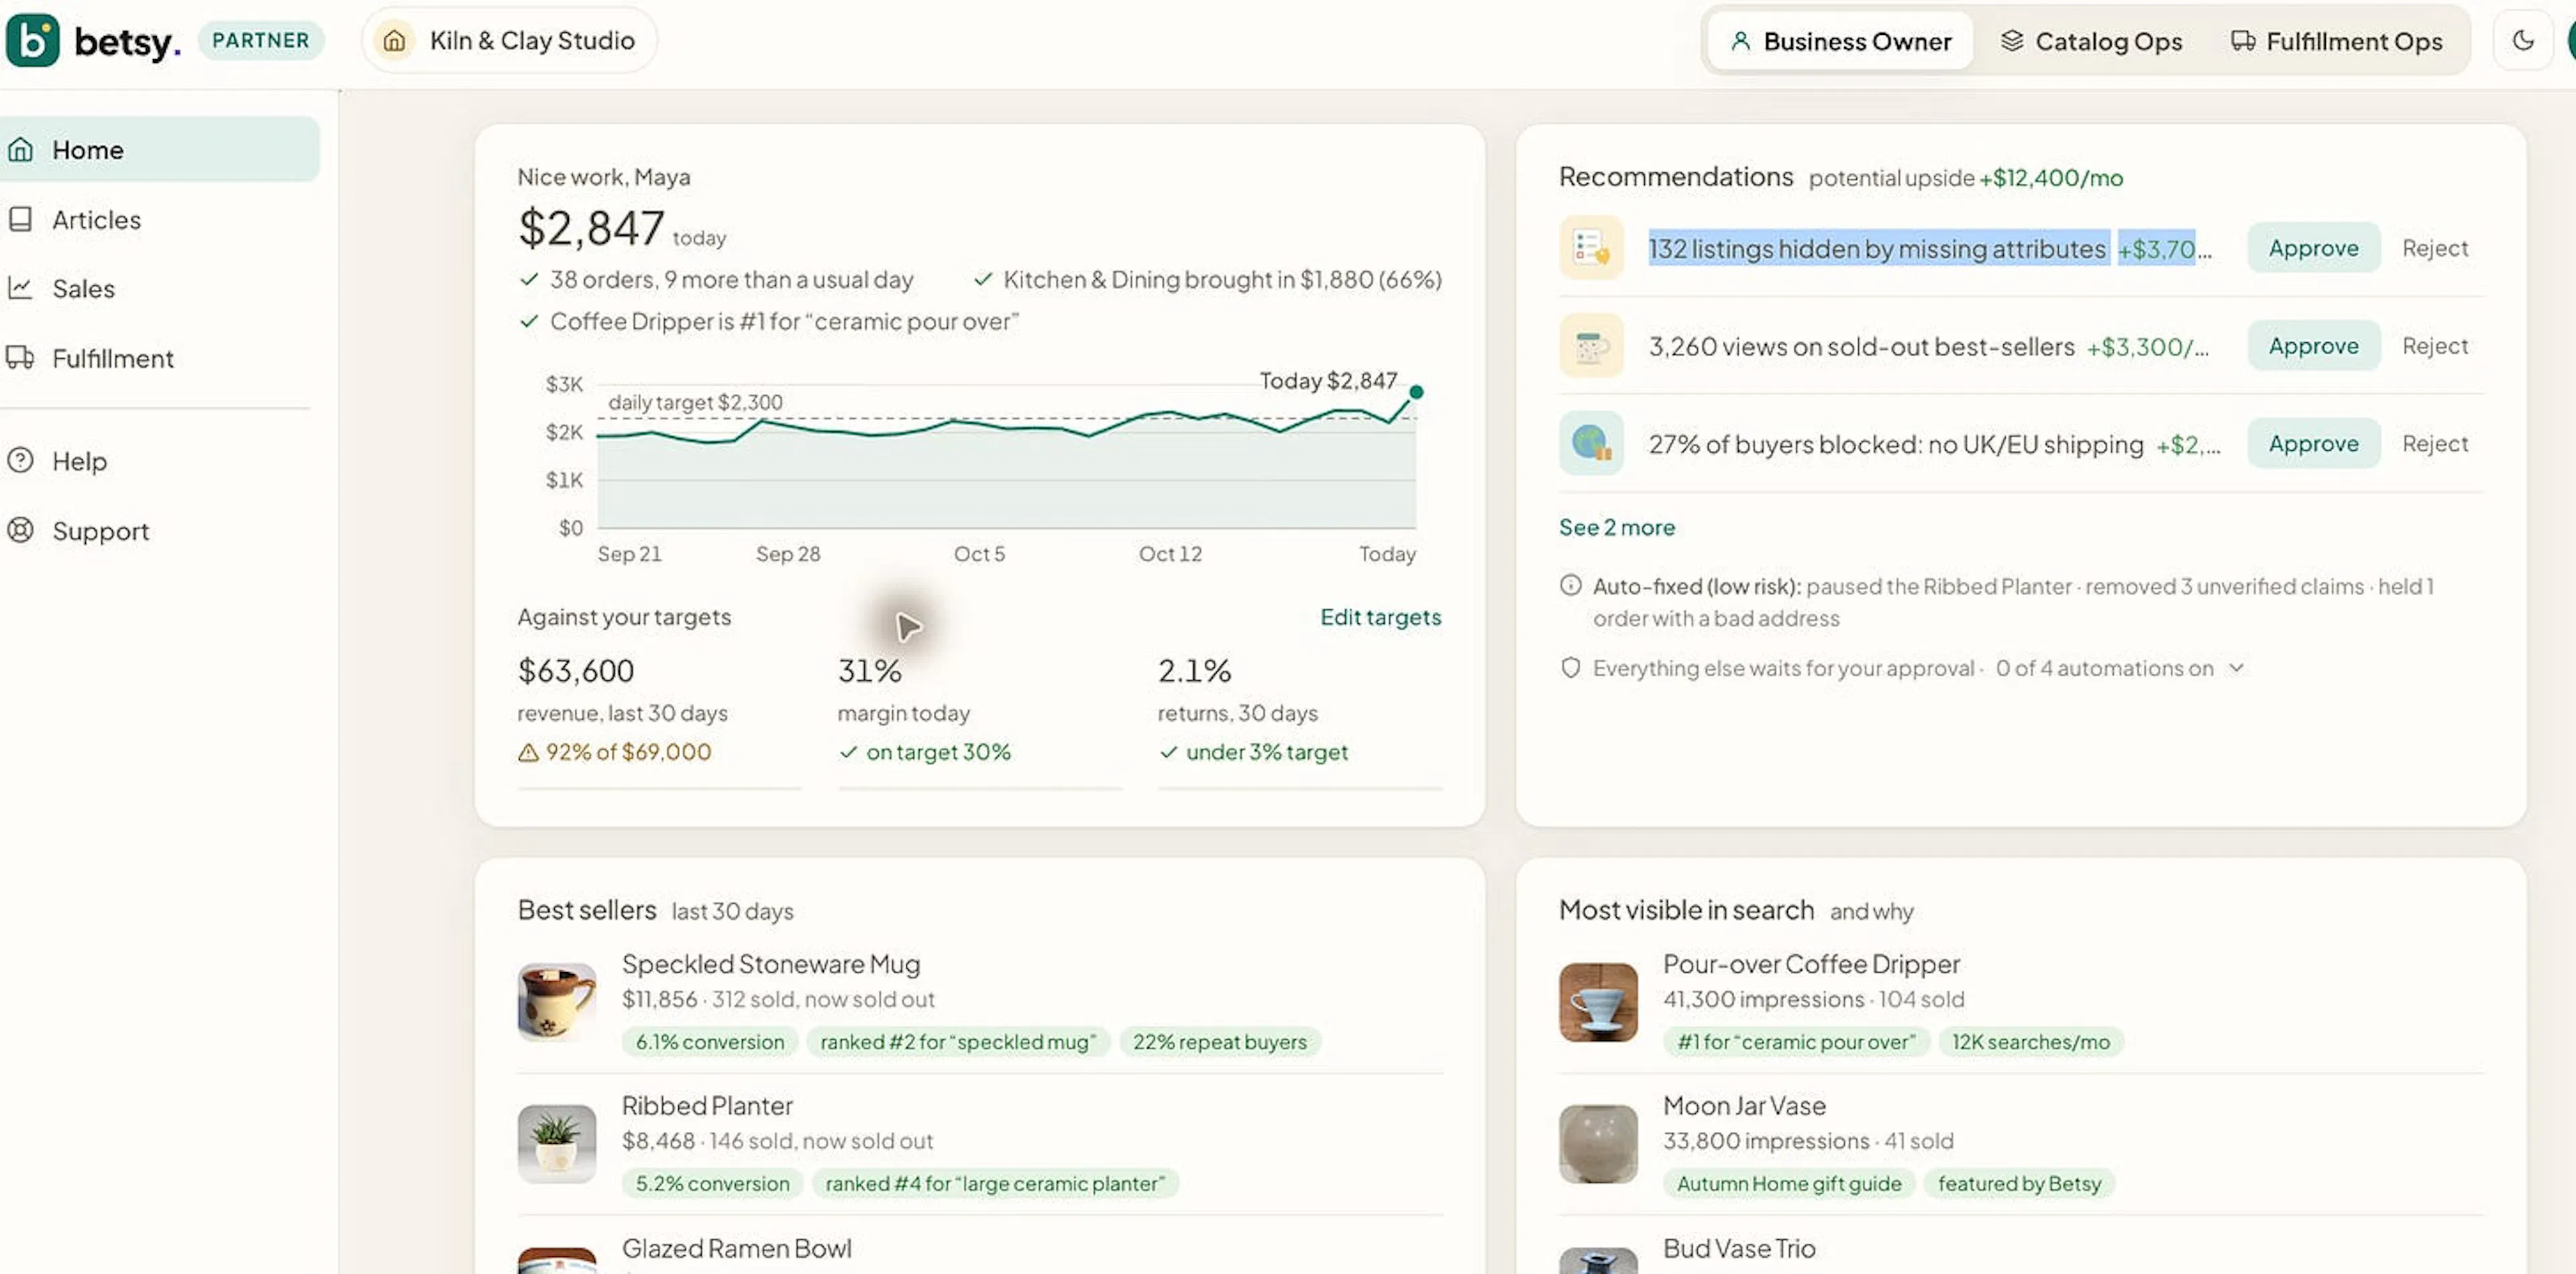Reject the 132 hidden listings recommendation

click(x=2435, y=248)
